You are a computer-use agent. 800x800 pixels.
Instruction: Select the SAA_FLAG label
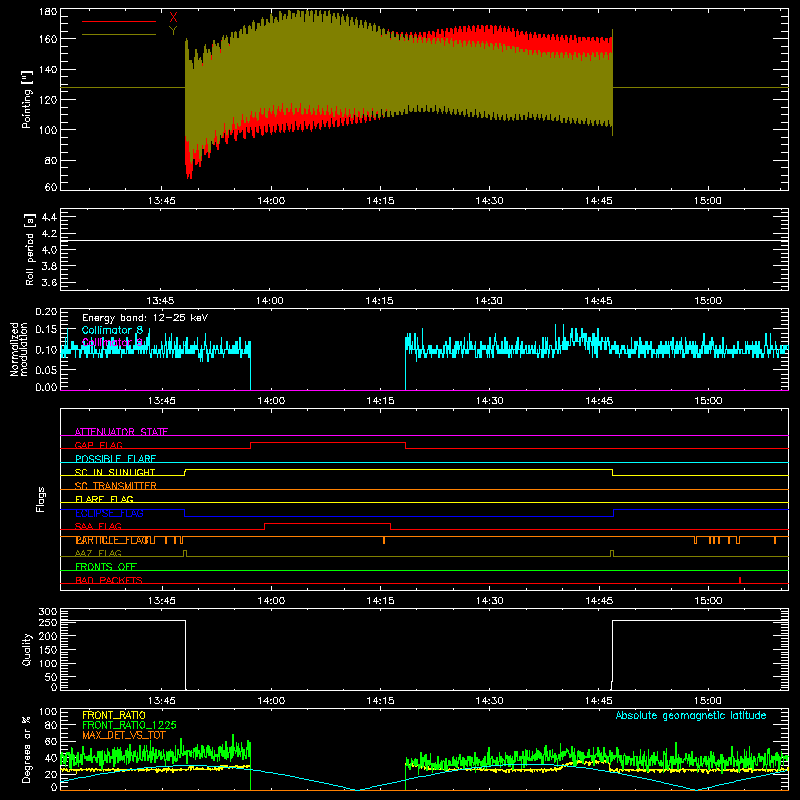(98, 526)
